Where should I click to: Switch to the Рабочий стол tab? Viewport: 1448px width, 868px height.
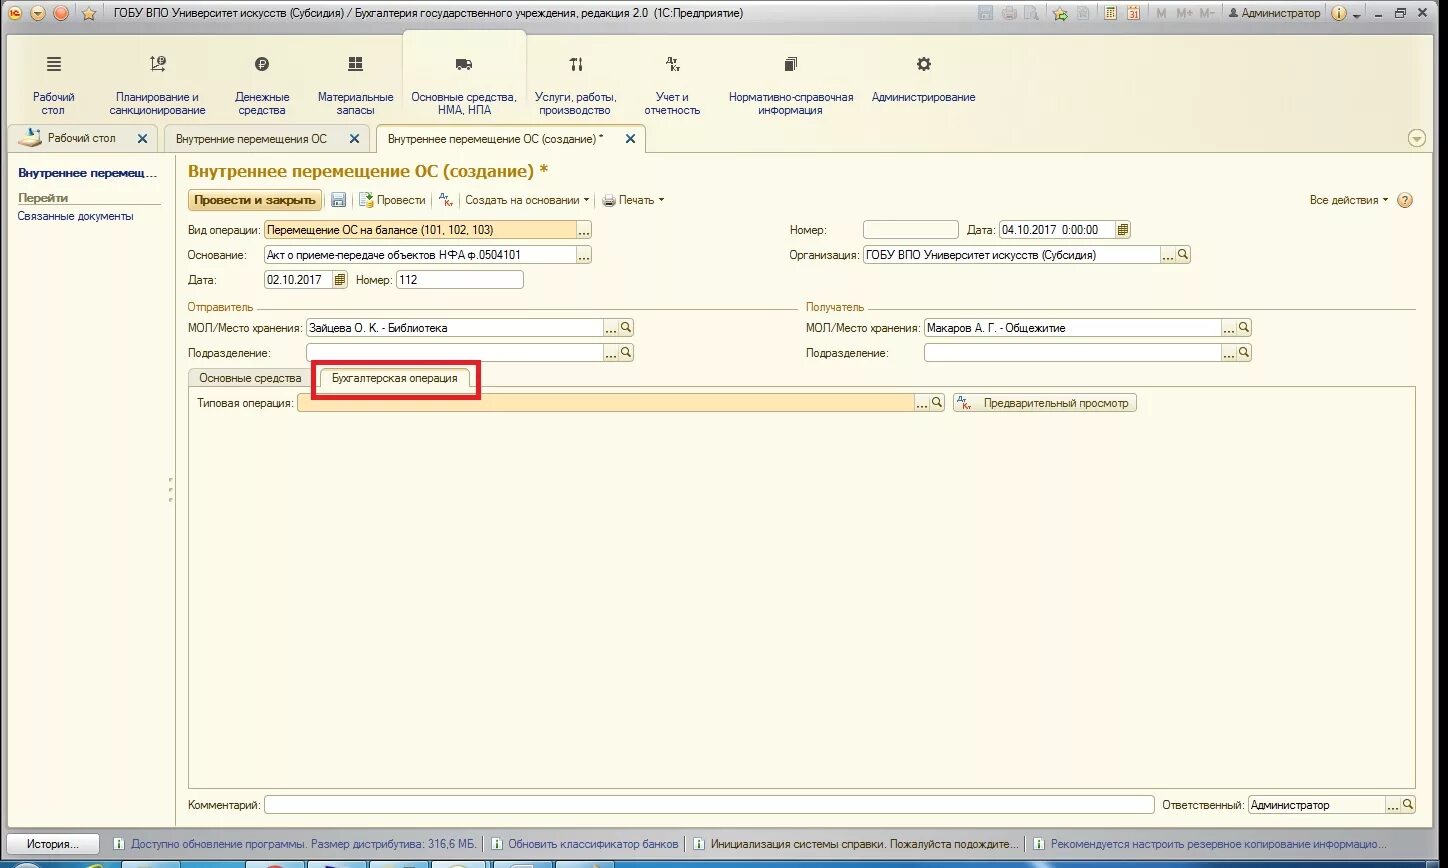tap(81, 138)
